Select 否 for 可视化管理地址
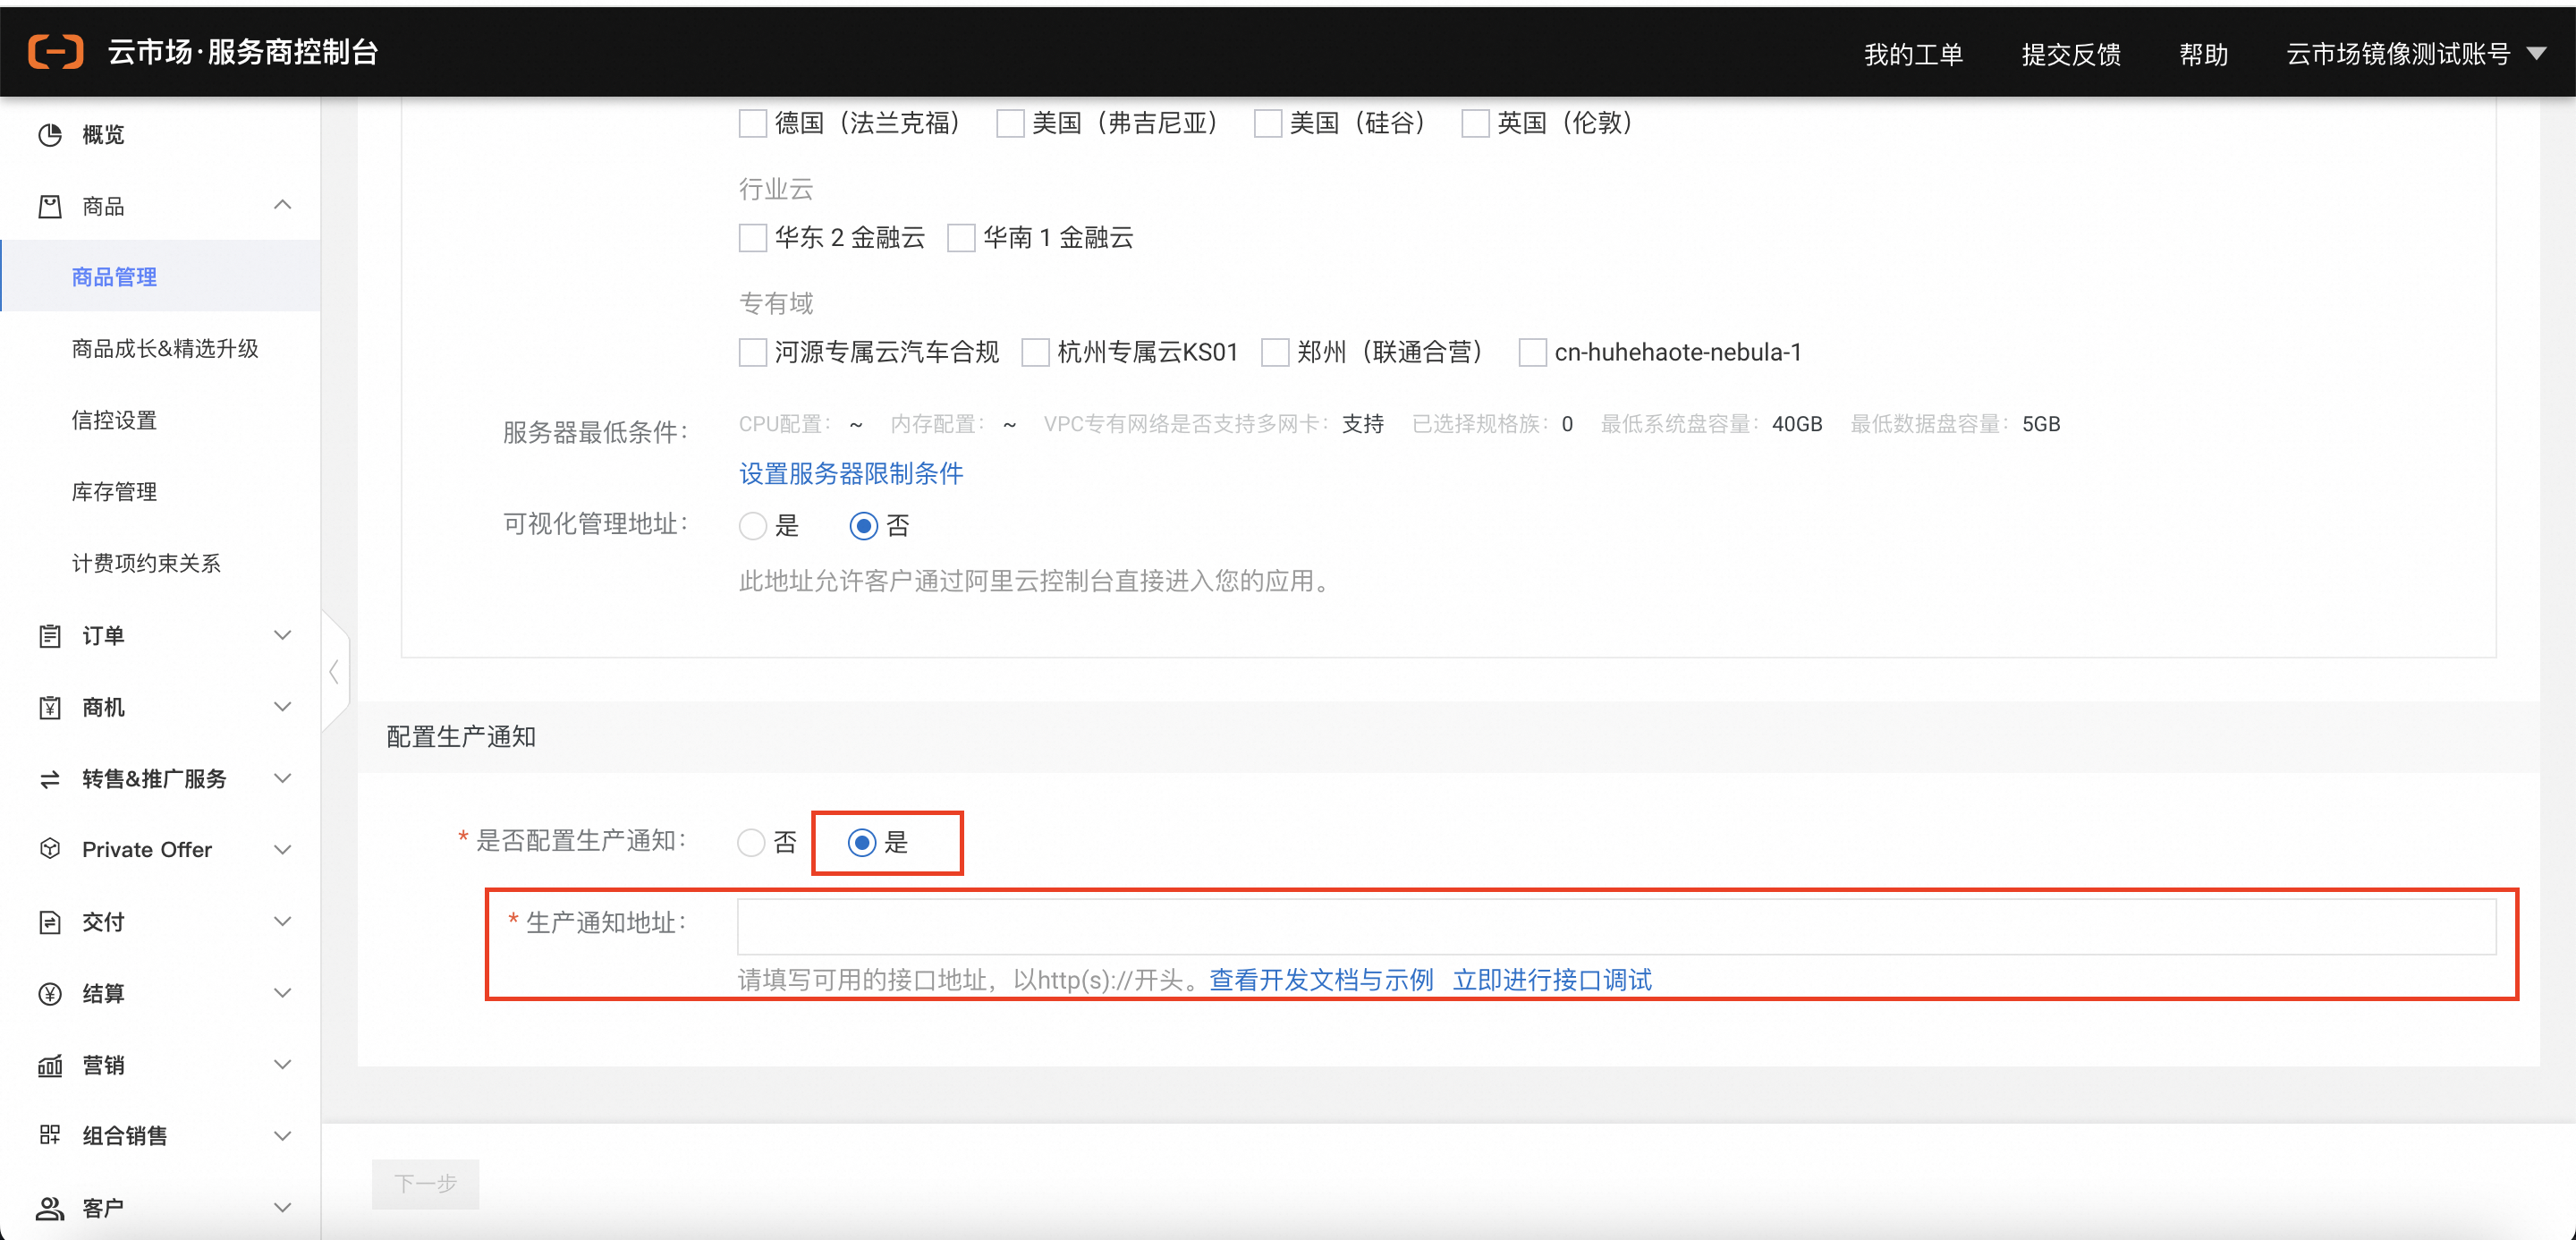Image resolution: width=2576 pixels, height=1240 pixels. (x=864, y=526)
